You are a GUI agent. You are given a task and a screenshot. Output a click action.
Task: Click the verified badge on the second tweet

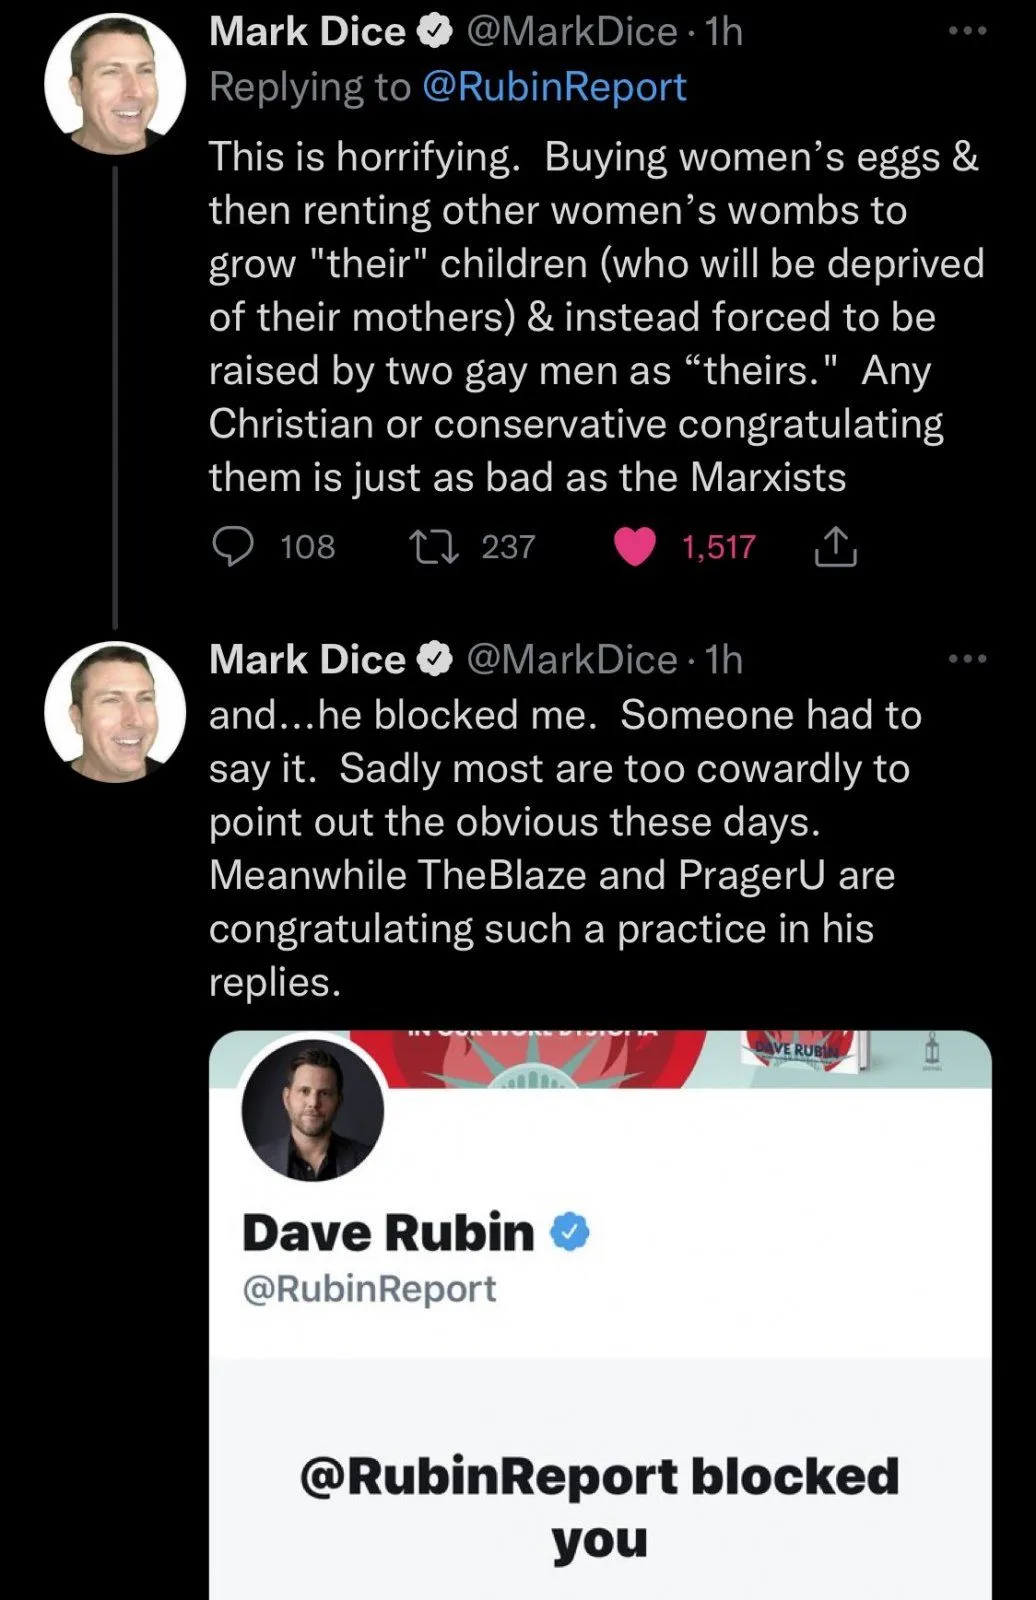(434, 660)
